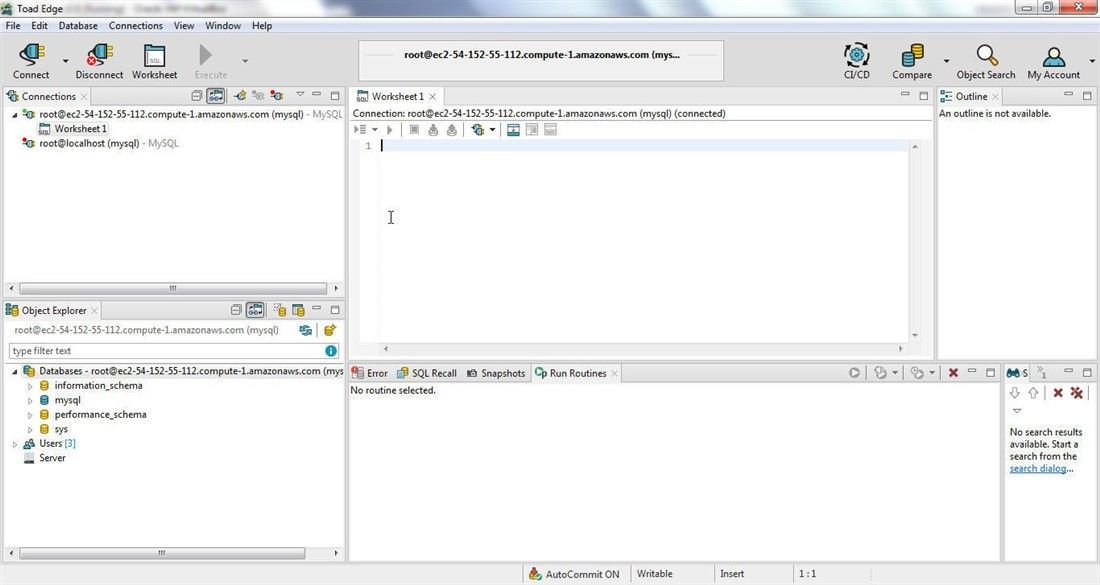
Task: Open the execute script dropdown arrow in worksheet
Action: click(x=375, y=129)
